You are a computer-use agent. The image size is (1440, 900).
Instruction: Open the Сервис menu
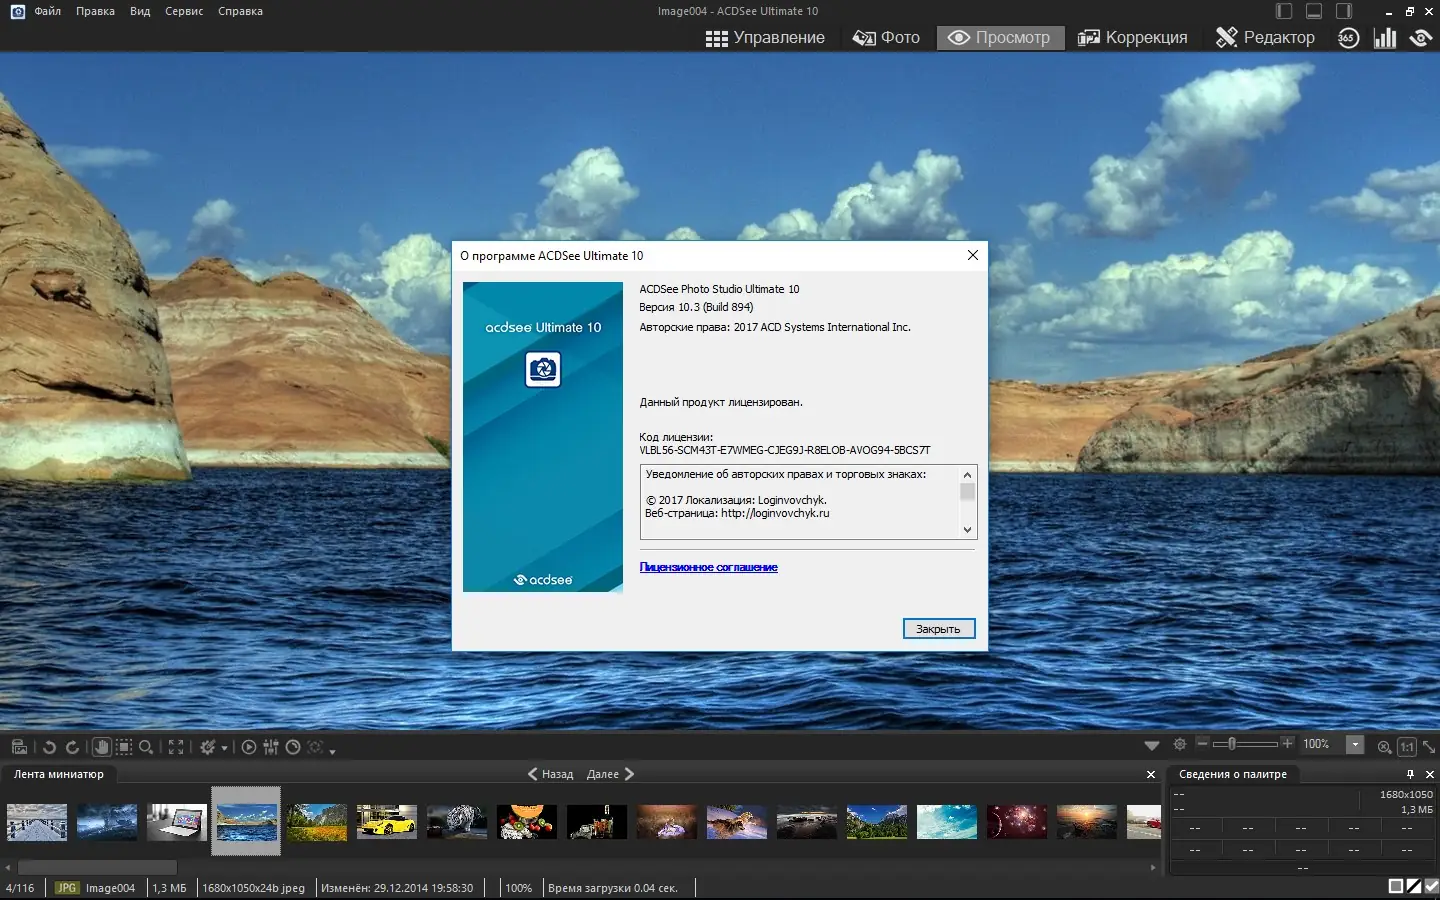pos(184,11)
